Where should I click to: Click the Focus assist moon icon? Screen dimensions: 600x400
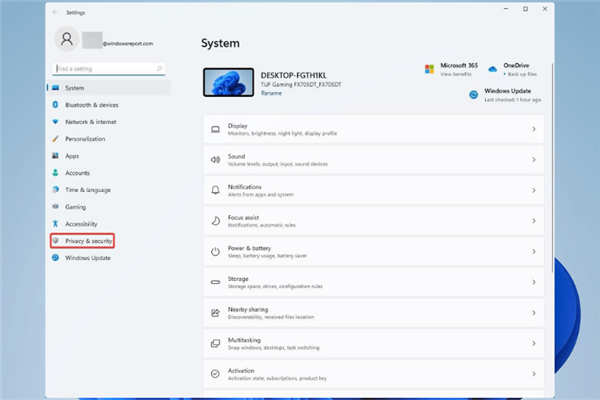click(x=215, y=221)
